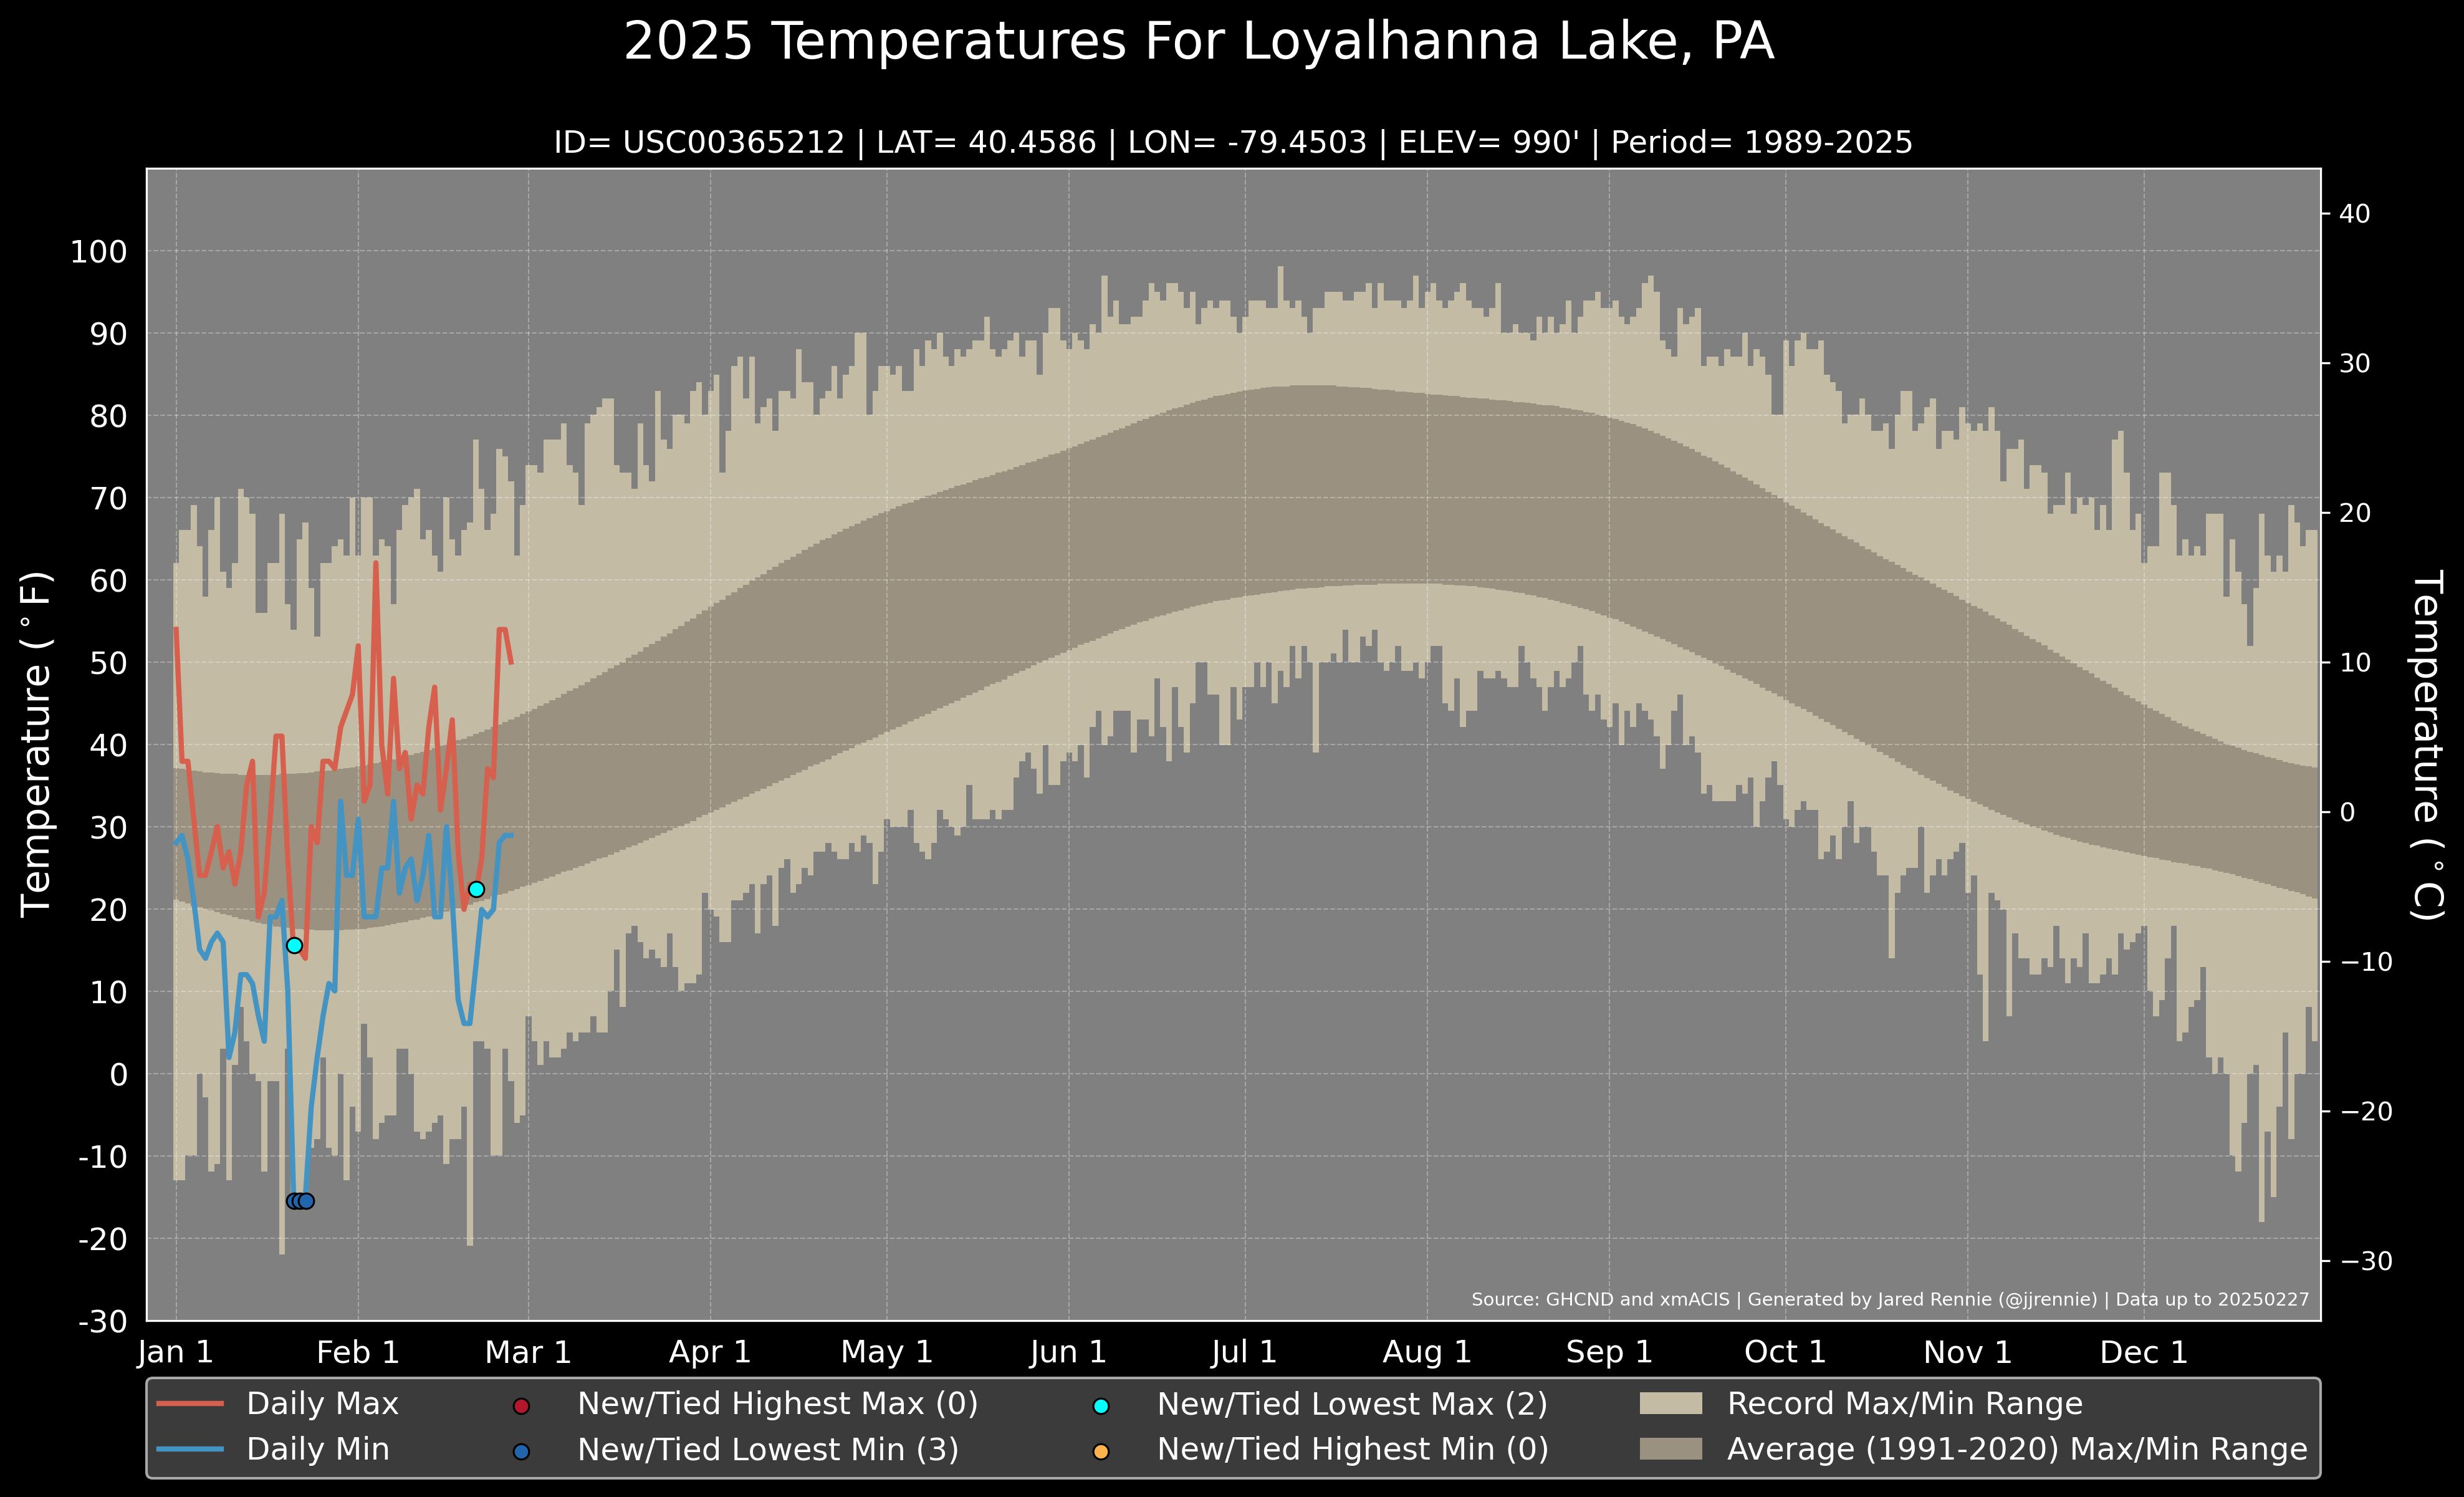Click the 'Daily Max' red line legend marker

tap(190, 1404)
